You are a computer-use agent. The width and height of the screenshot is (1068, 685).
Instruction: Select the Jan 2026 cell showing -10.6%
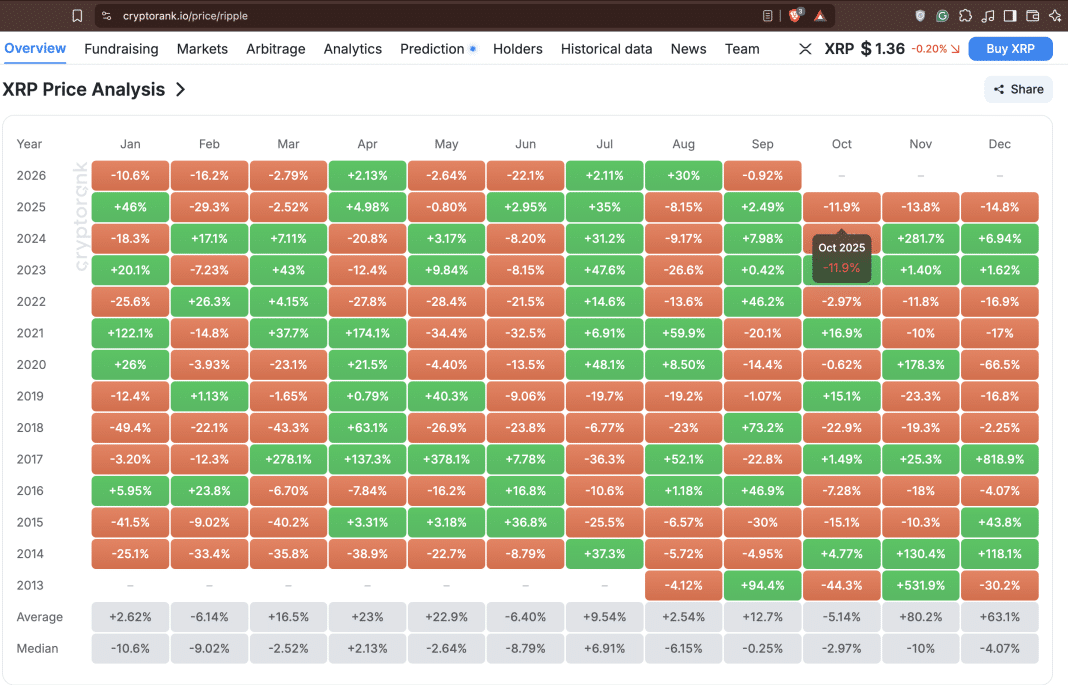(130, 176)
